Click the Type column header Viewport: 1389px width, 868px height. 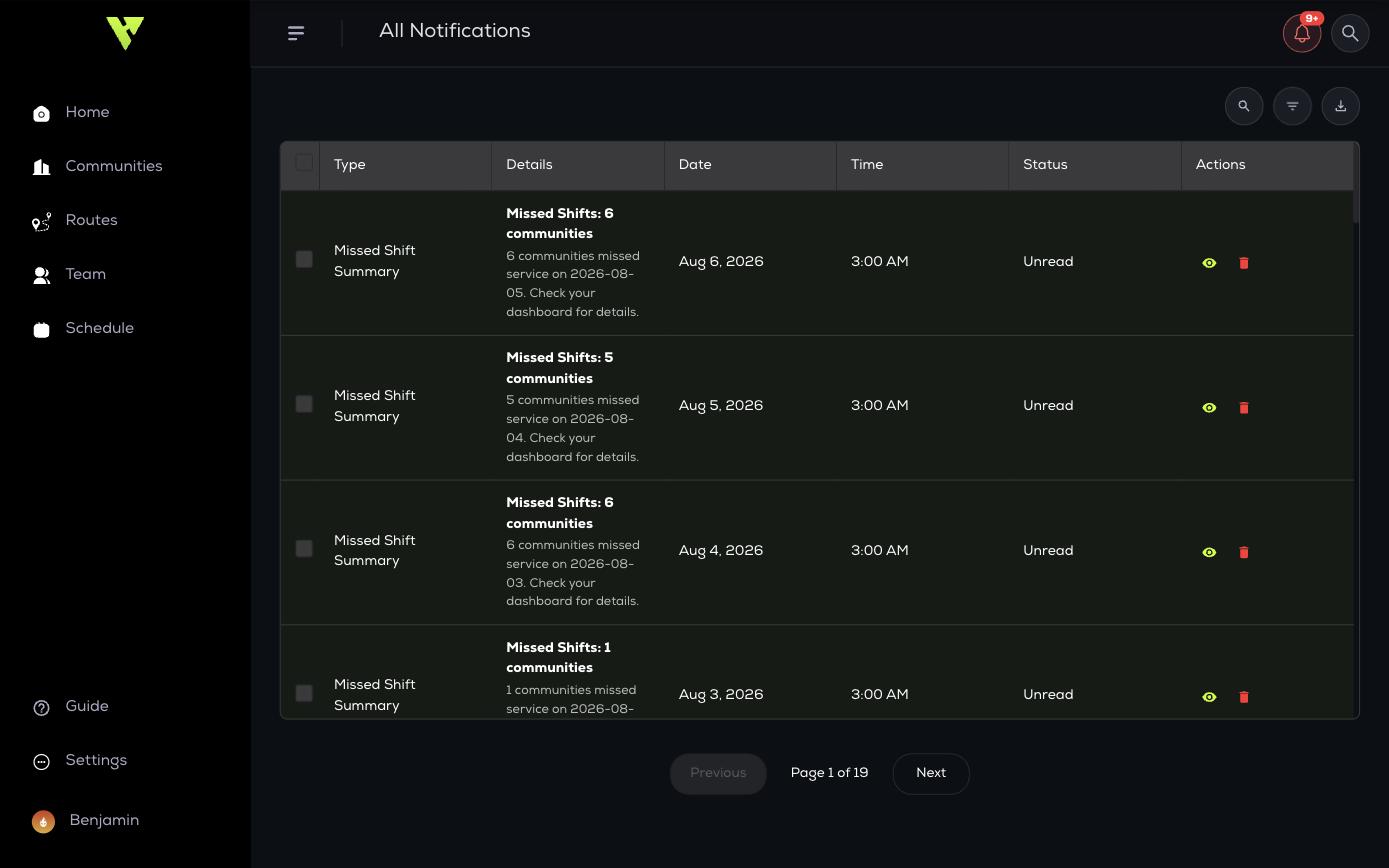point(405,165)
